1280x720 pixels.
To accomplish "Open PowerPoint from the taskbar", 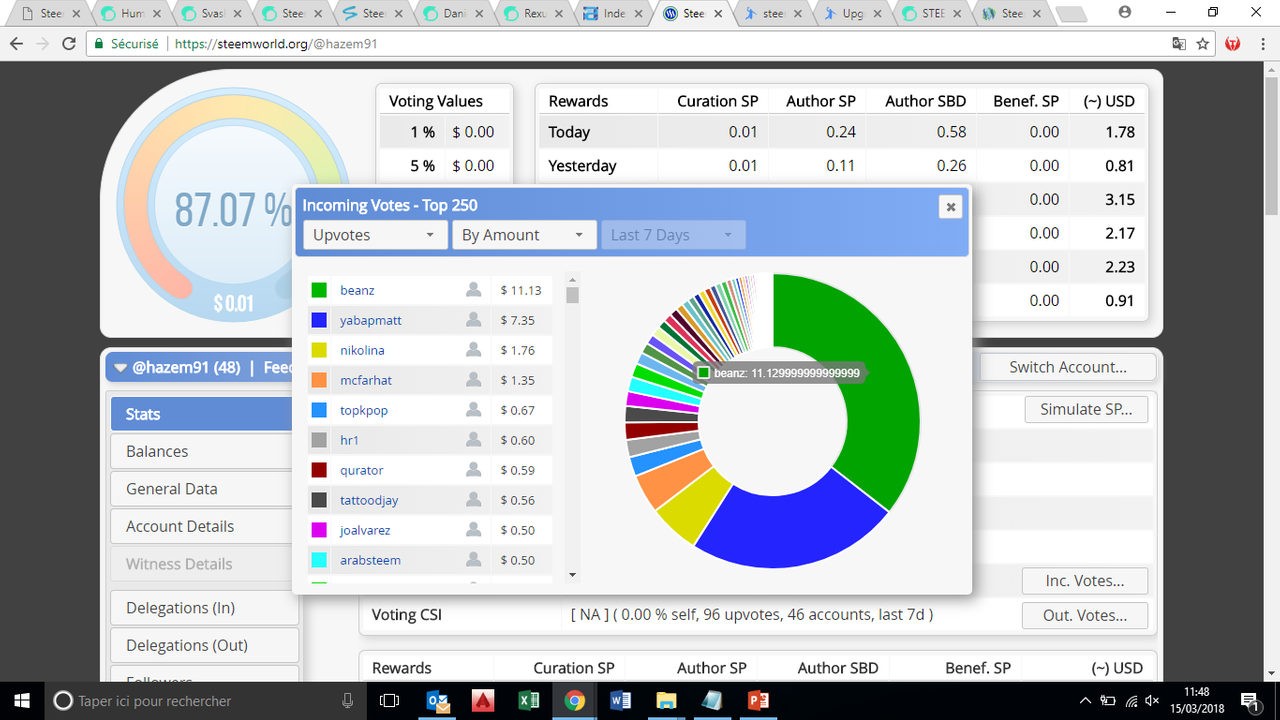I will (757, 700).
